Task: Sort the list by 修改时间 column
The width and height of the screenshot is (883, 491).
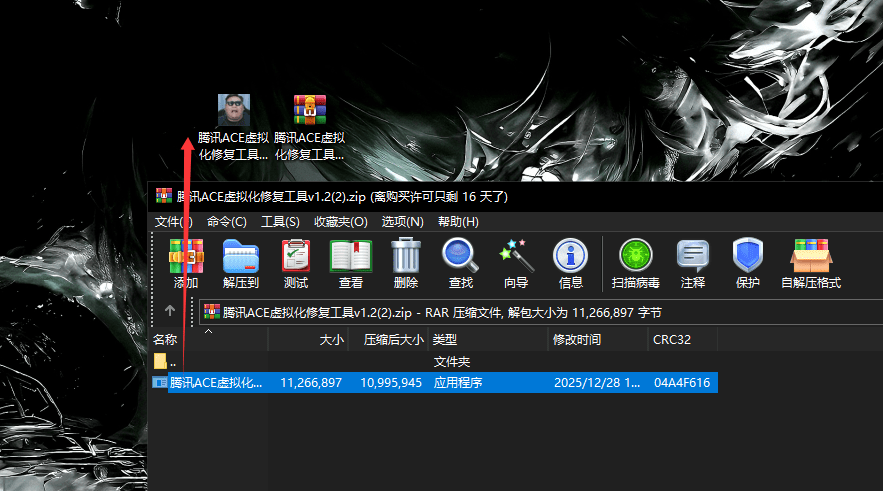Action: tap(597, 340)
